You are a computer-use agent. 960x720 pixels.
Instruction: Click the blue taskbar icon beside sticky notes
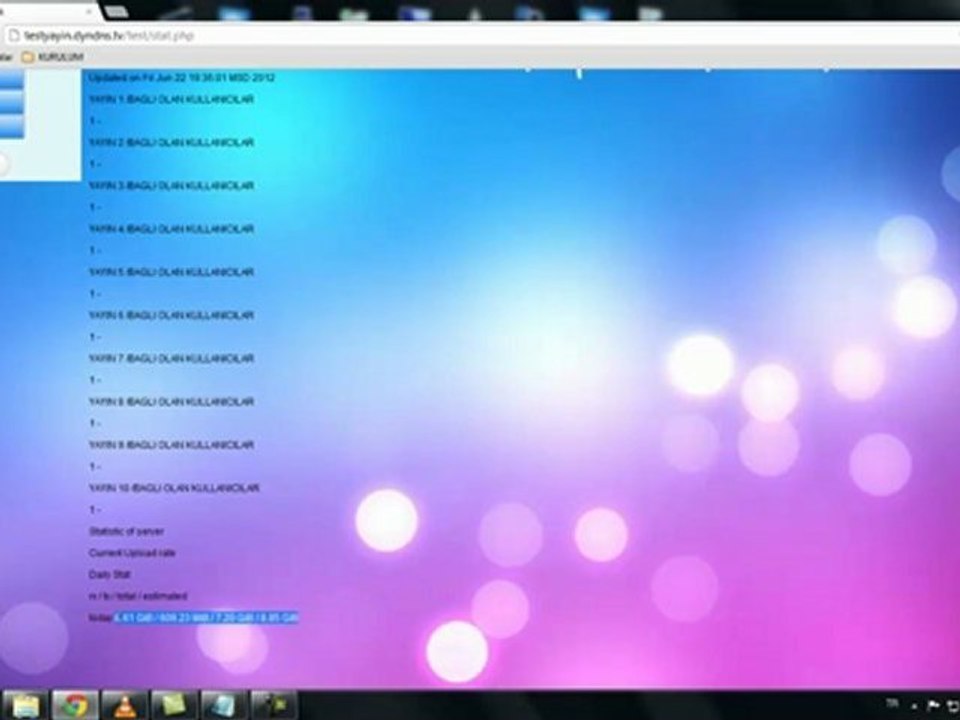tap(223, 706)
